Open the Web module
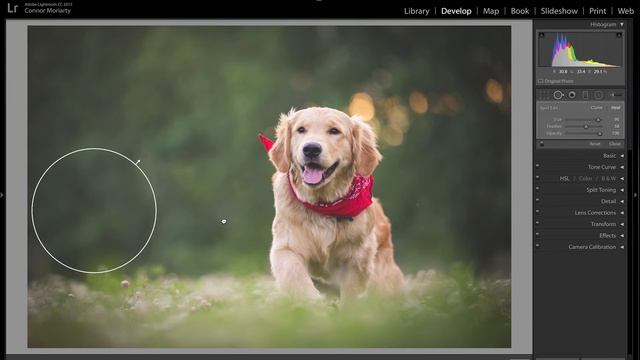640x360 pixels. pos(625,11)
